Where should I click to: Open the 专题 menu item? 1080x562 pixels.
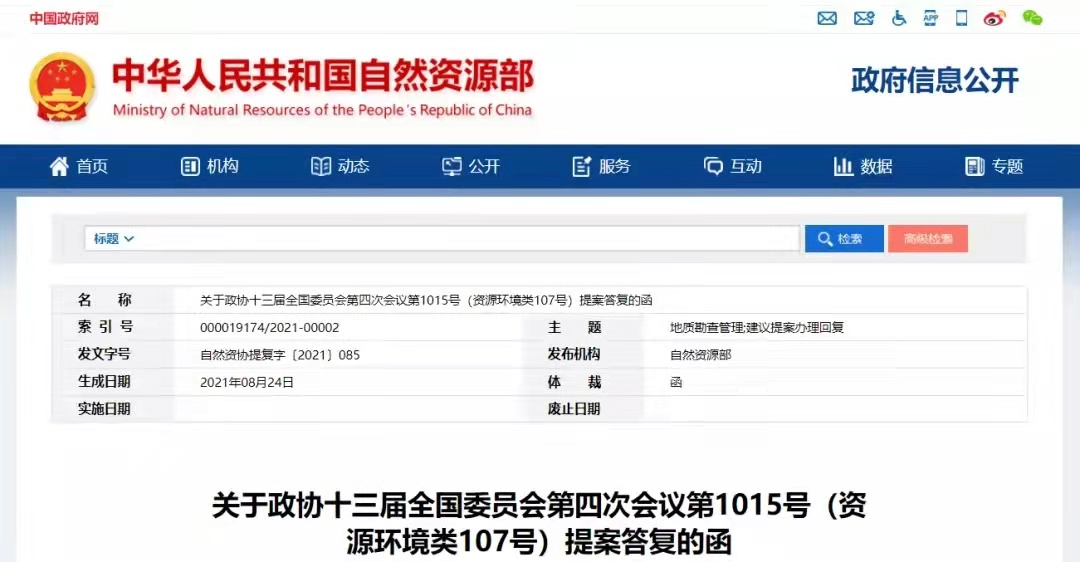coord(1007,166)
